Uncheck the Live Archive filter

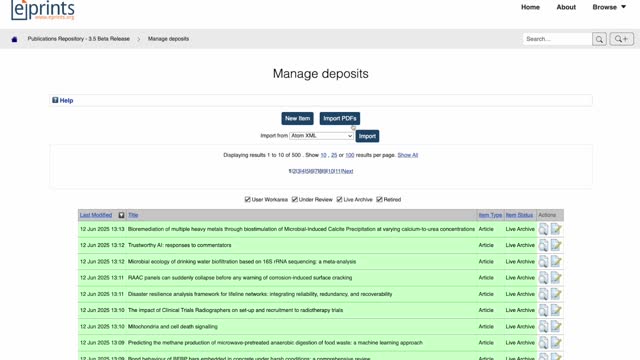[339, 200]
